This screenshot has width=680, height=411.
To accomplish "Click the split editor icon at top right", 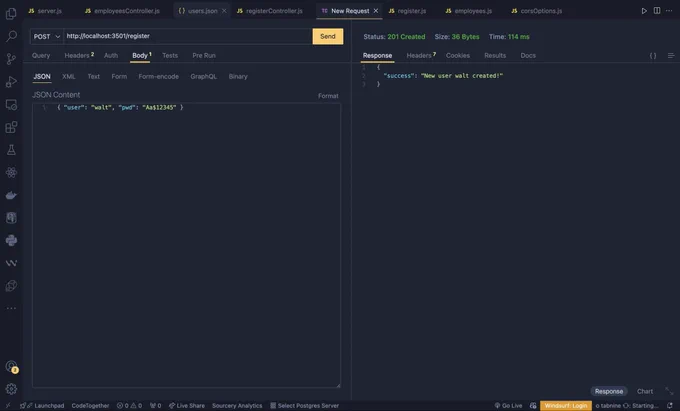I will [657, 10].
